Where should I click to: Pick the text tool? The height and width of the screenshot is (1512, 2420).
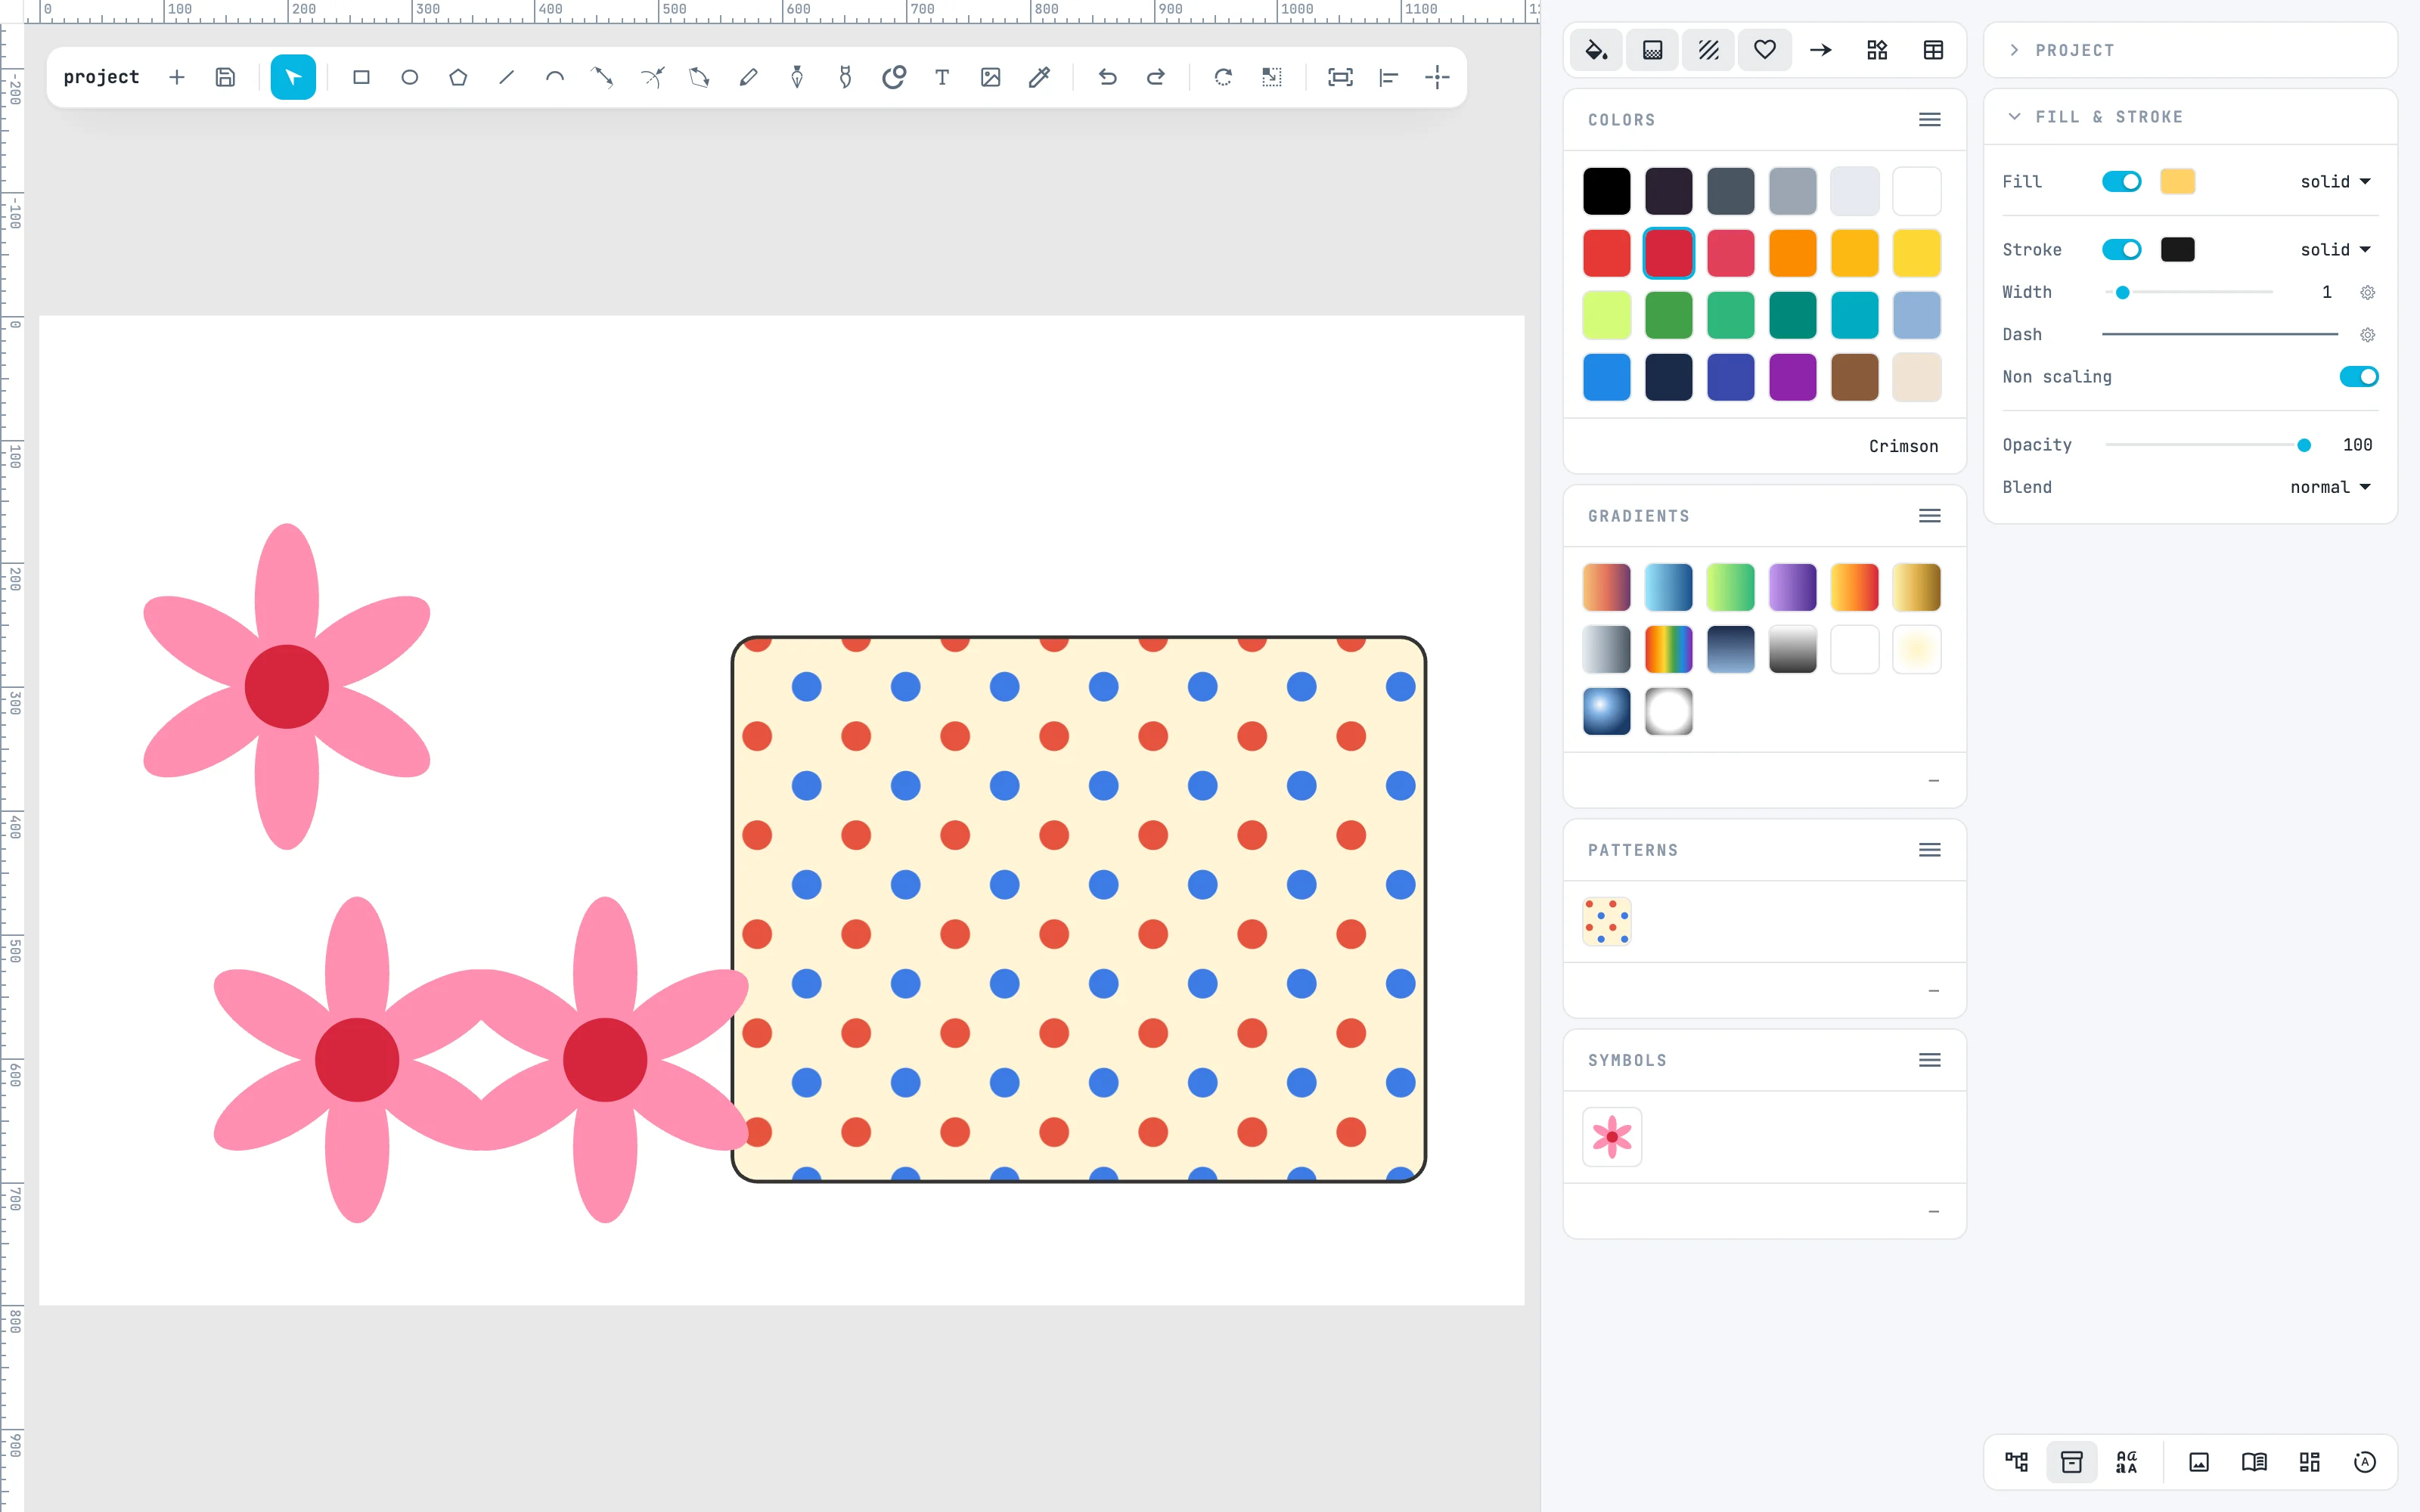coord(942,77)
